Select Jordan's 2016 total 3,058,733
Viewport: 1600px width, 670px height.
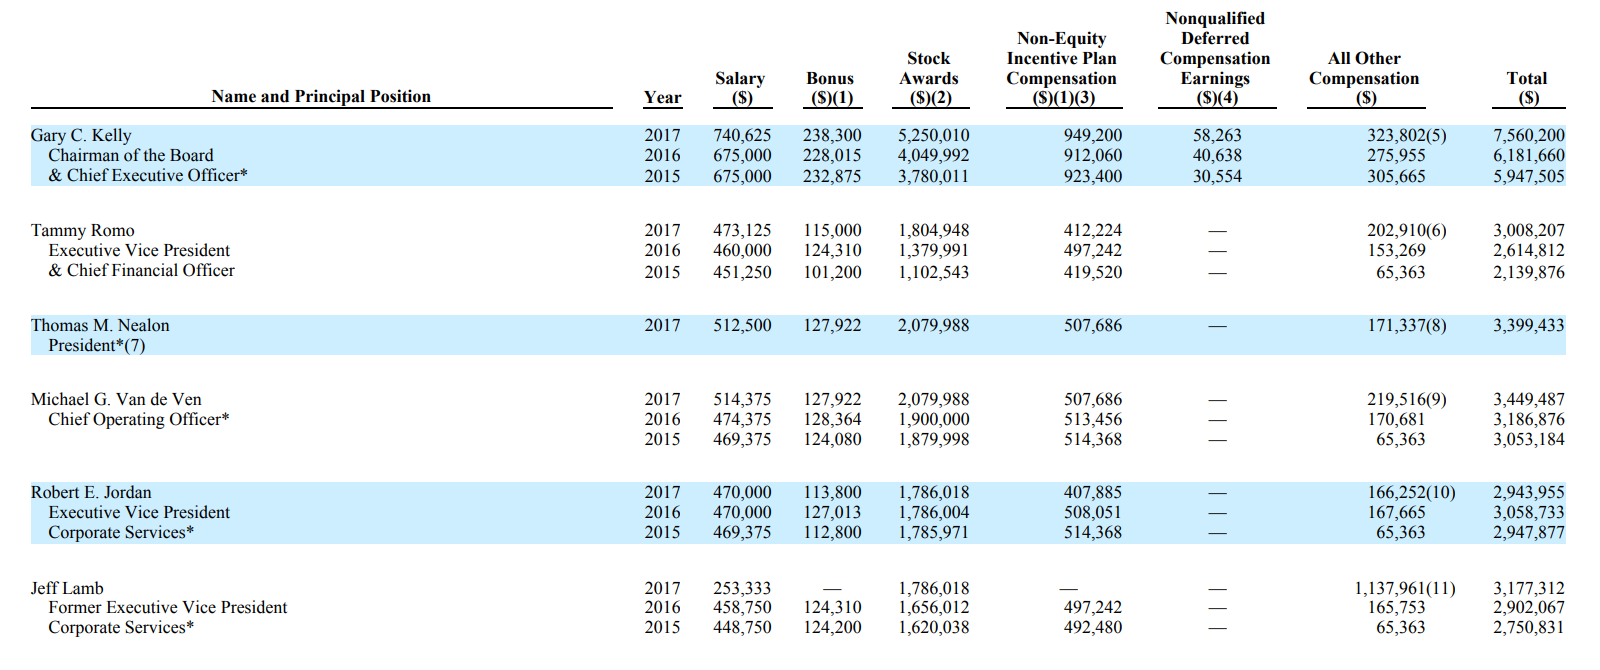(x=1529, y=512)
